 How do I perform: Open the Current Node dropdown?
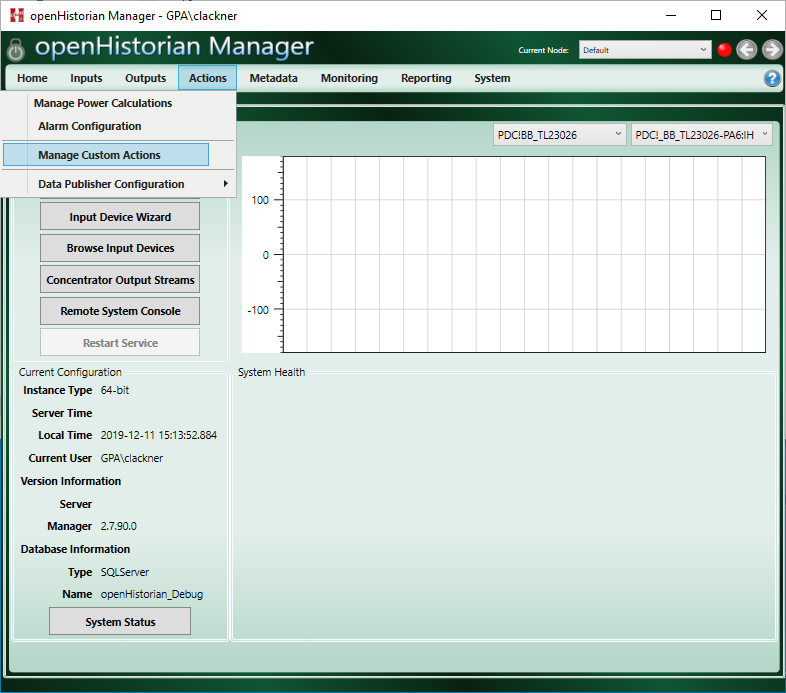click(645, 50)
